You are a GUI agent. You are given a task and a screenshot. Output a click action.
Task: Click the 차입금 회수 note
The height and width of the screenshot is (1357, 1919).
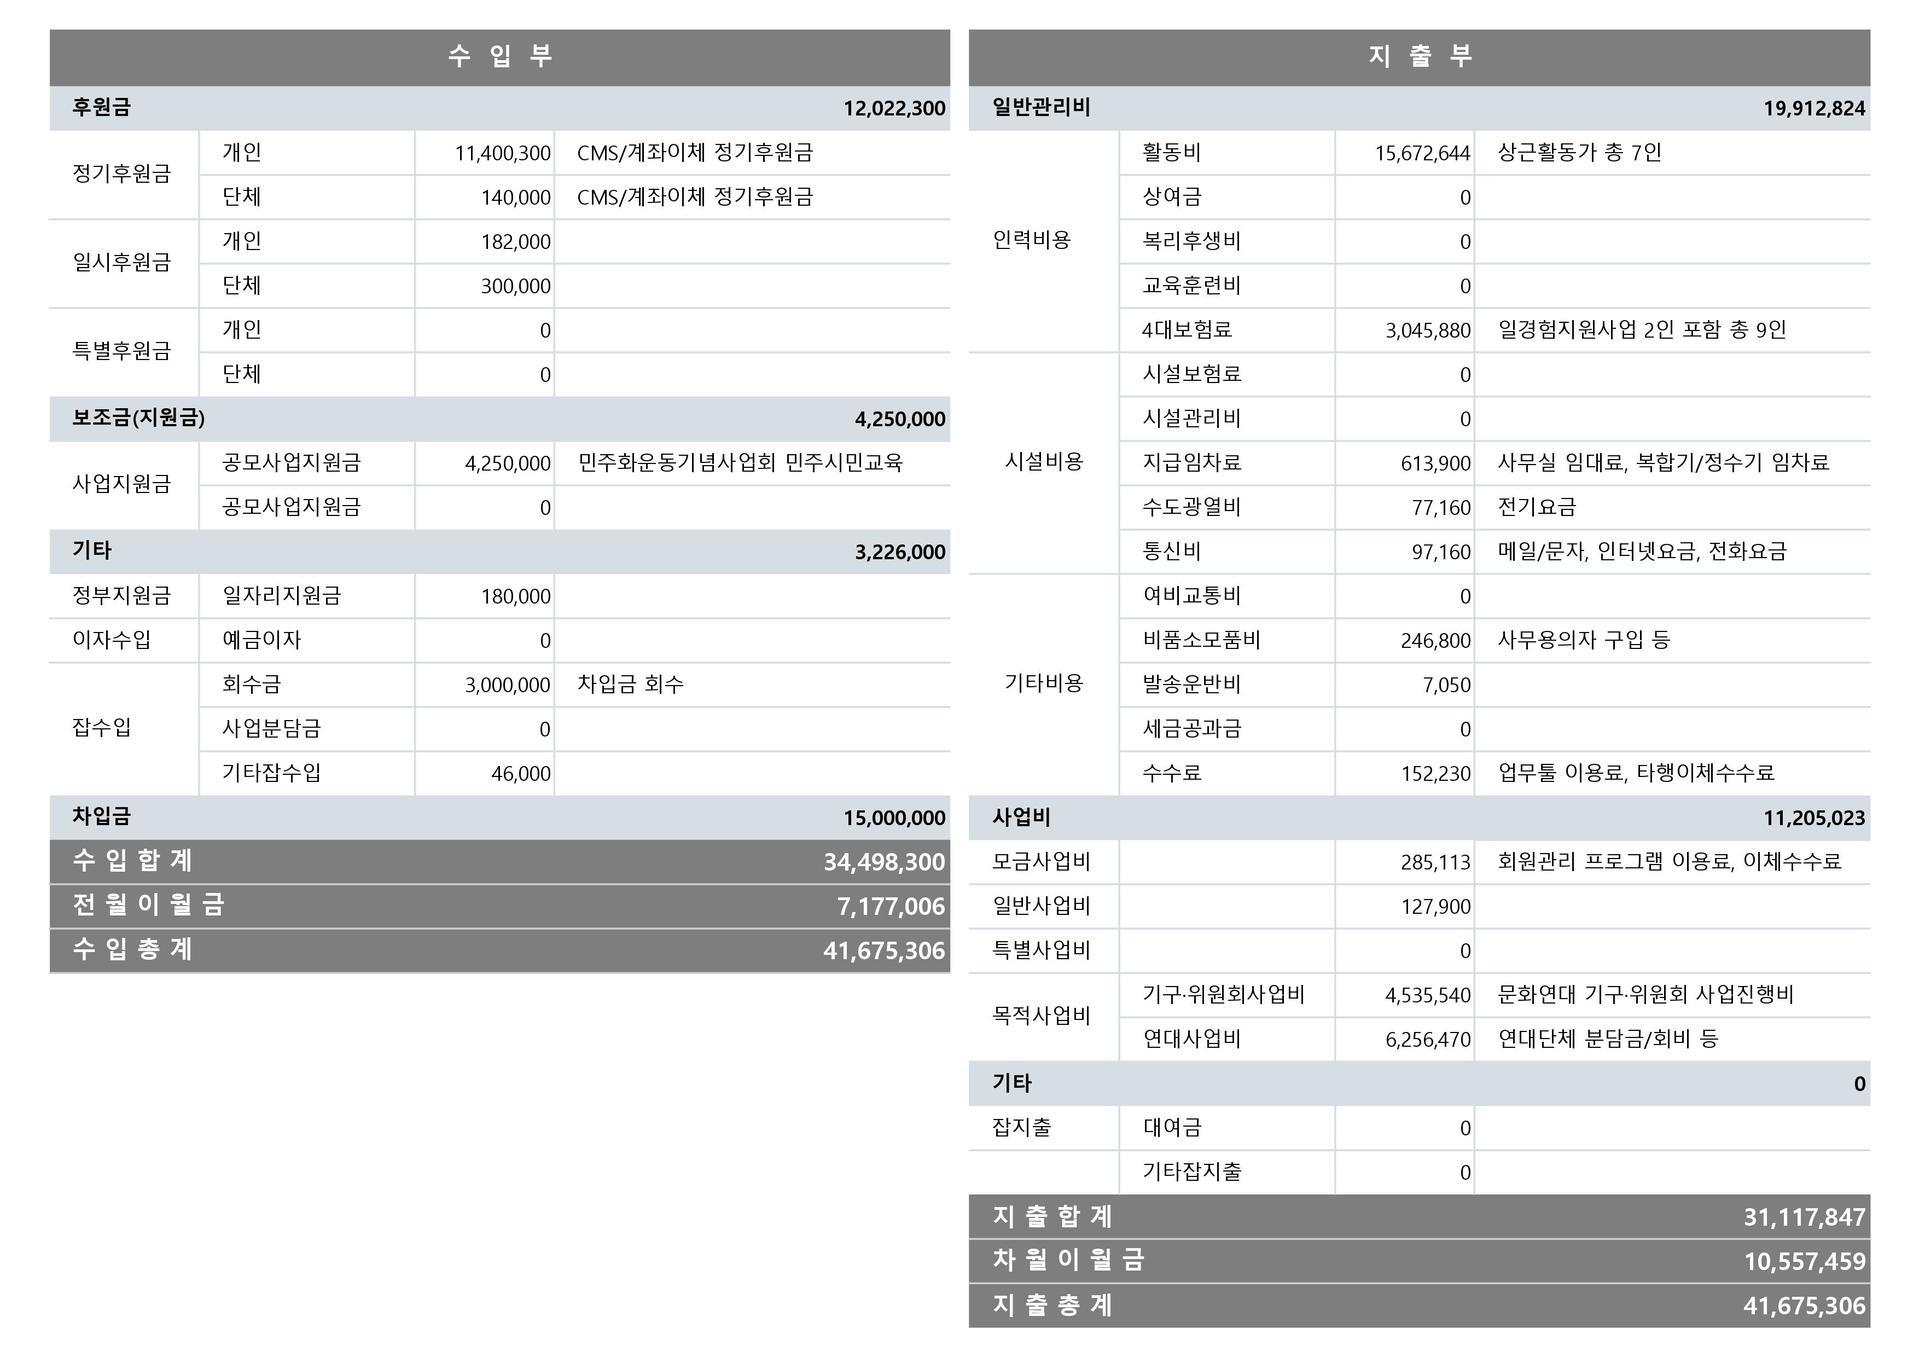pyautogui.click(x=630, y=684)
